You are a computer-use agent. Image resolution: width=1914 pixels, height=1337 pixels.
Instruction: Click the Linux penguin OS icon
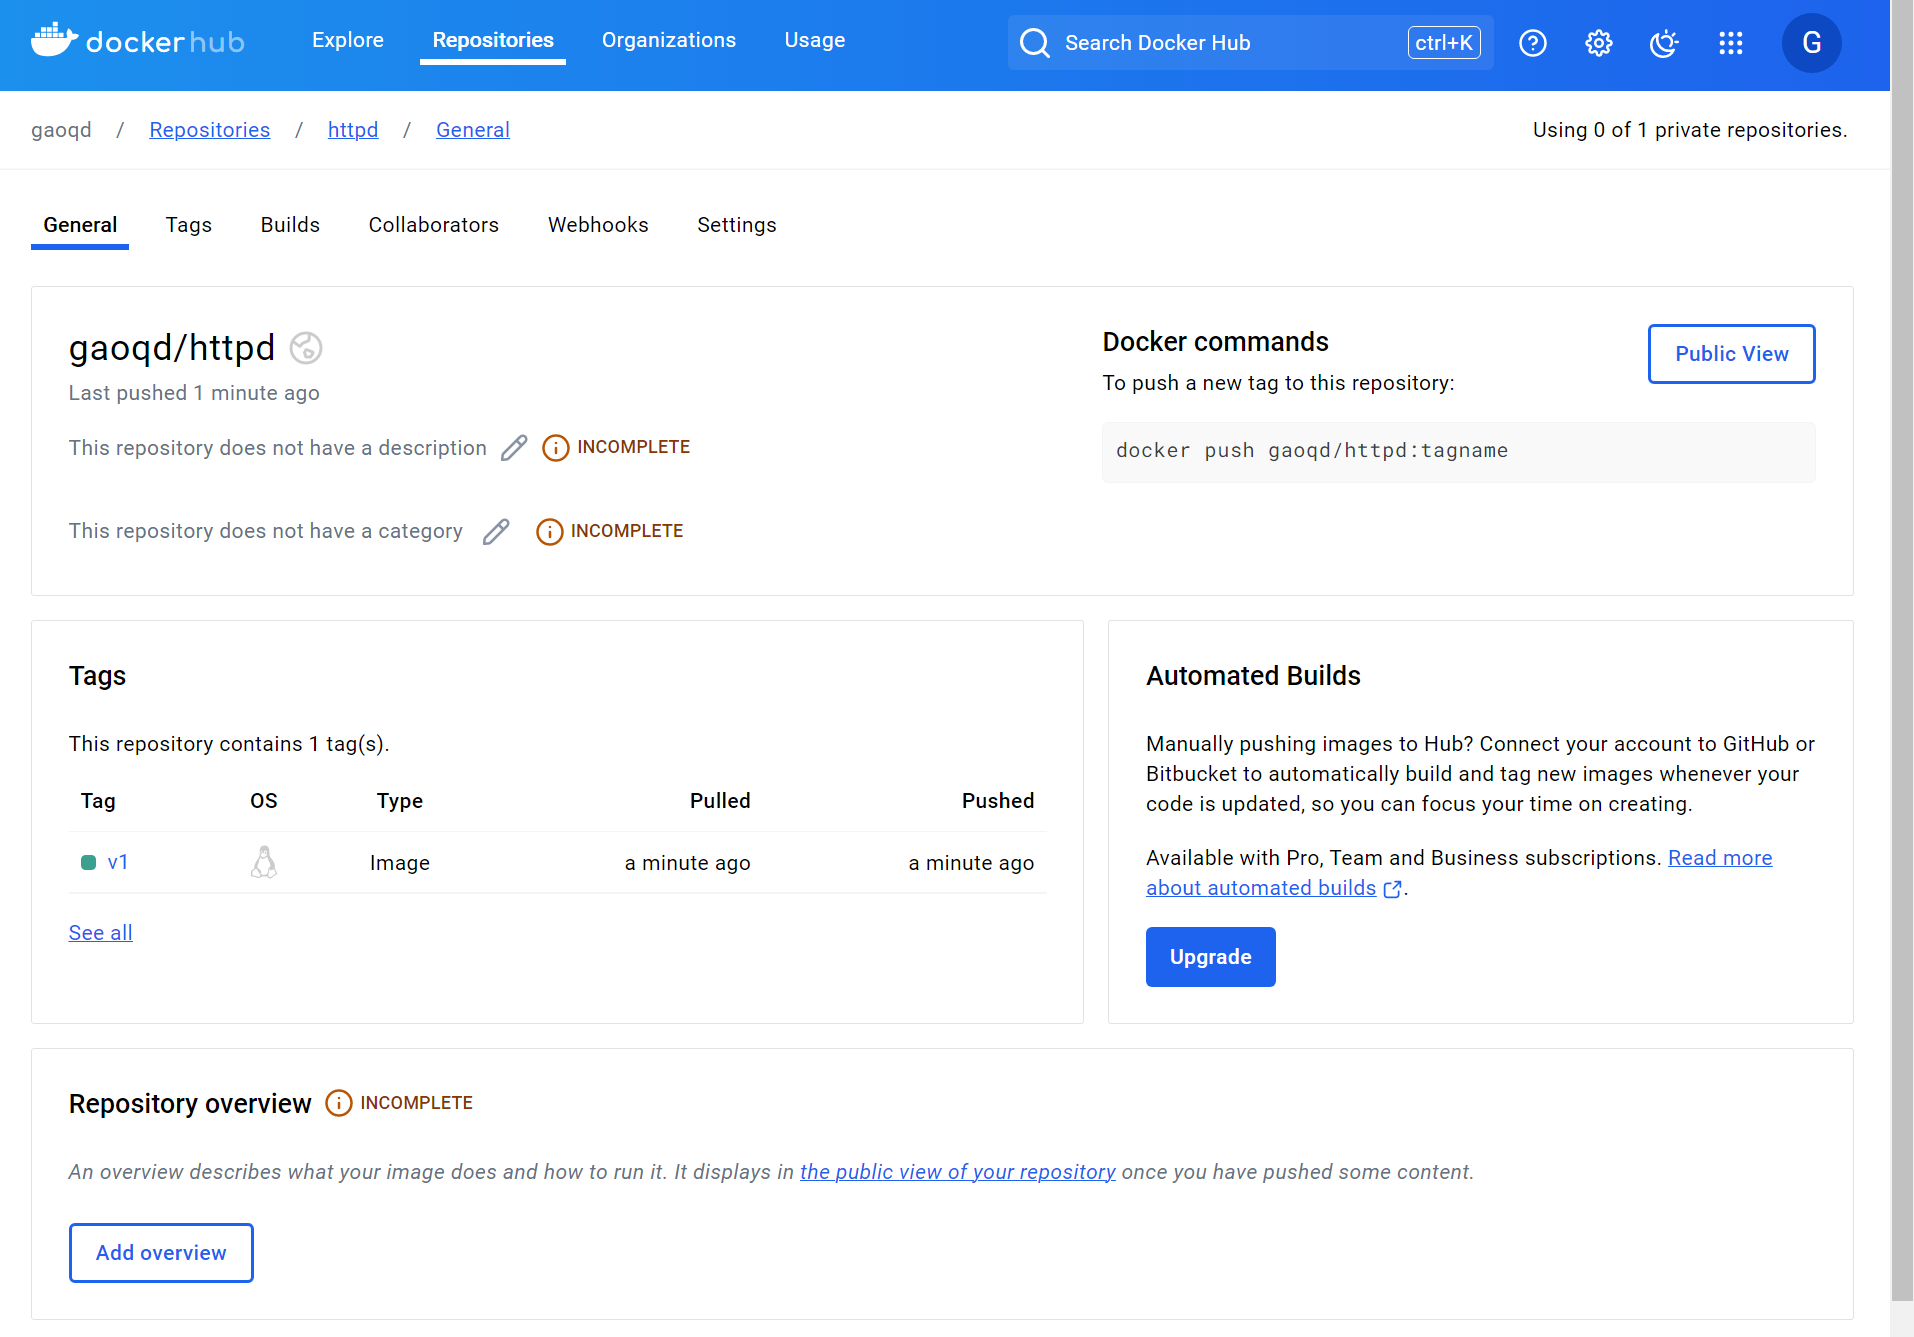pos(264,862)
